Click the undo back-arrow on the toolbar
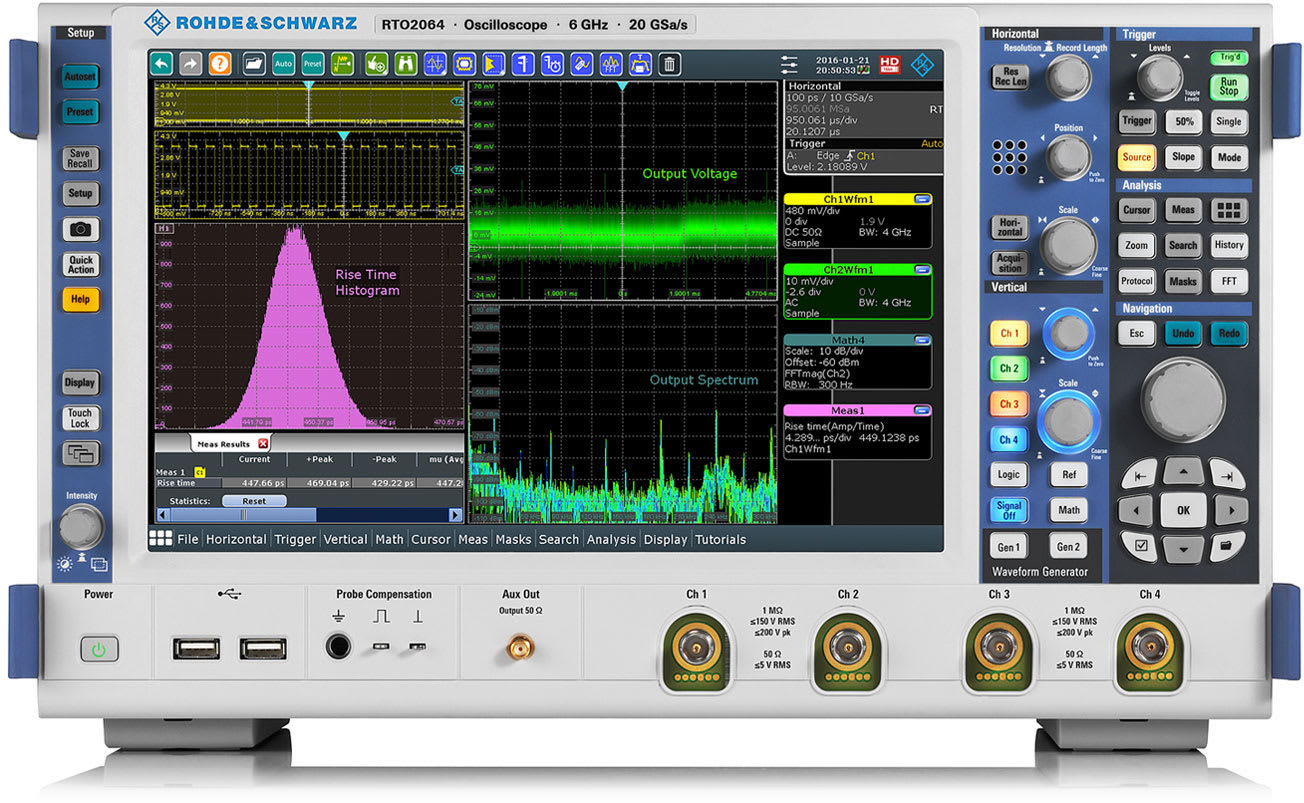 [x=162, y=63]
